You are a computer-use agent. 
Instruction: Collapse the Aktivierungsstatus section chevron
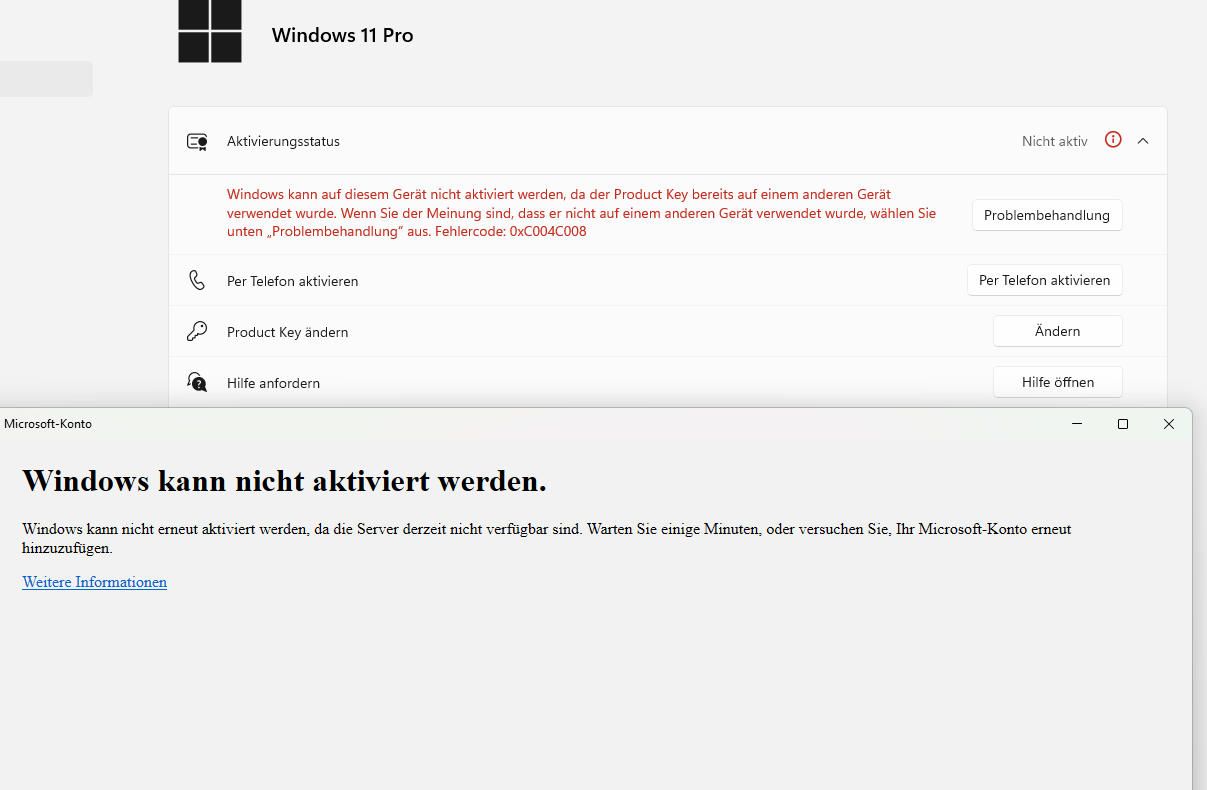[x=1143, y=141]
